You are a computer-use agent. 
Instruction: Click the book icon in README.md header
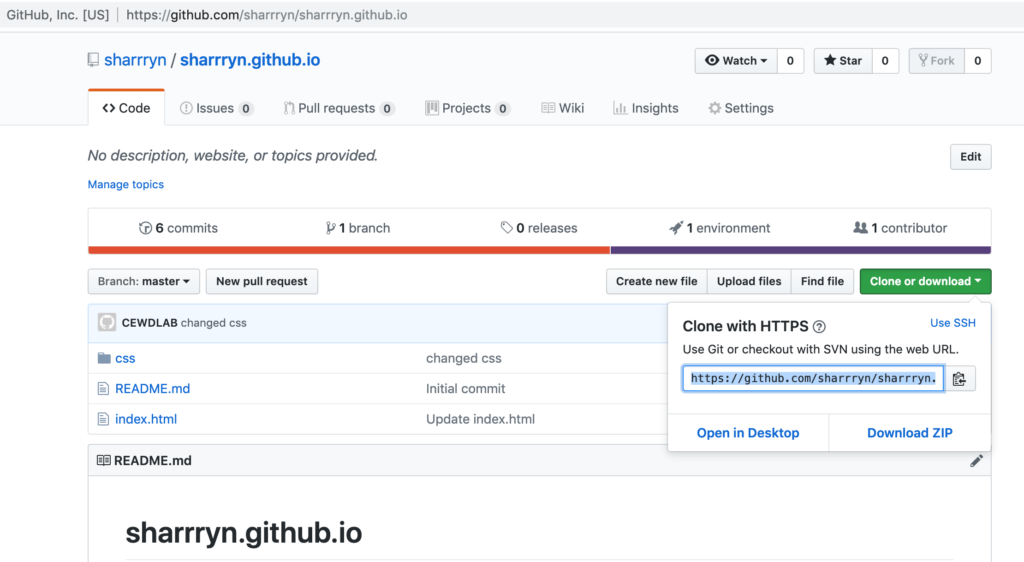pyautogui.click(x=103, y=461)
